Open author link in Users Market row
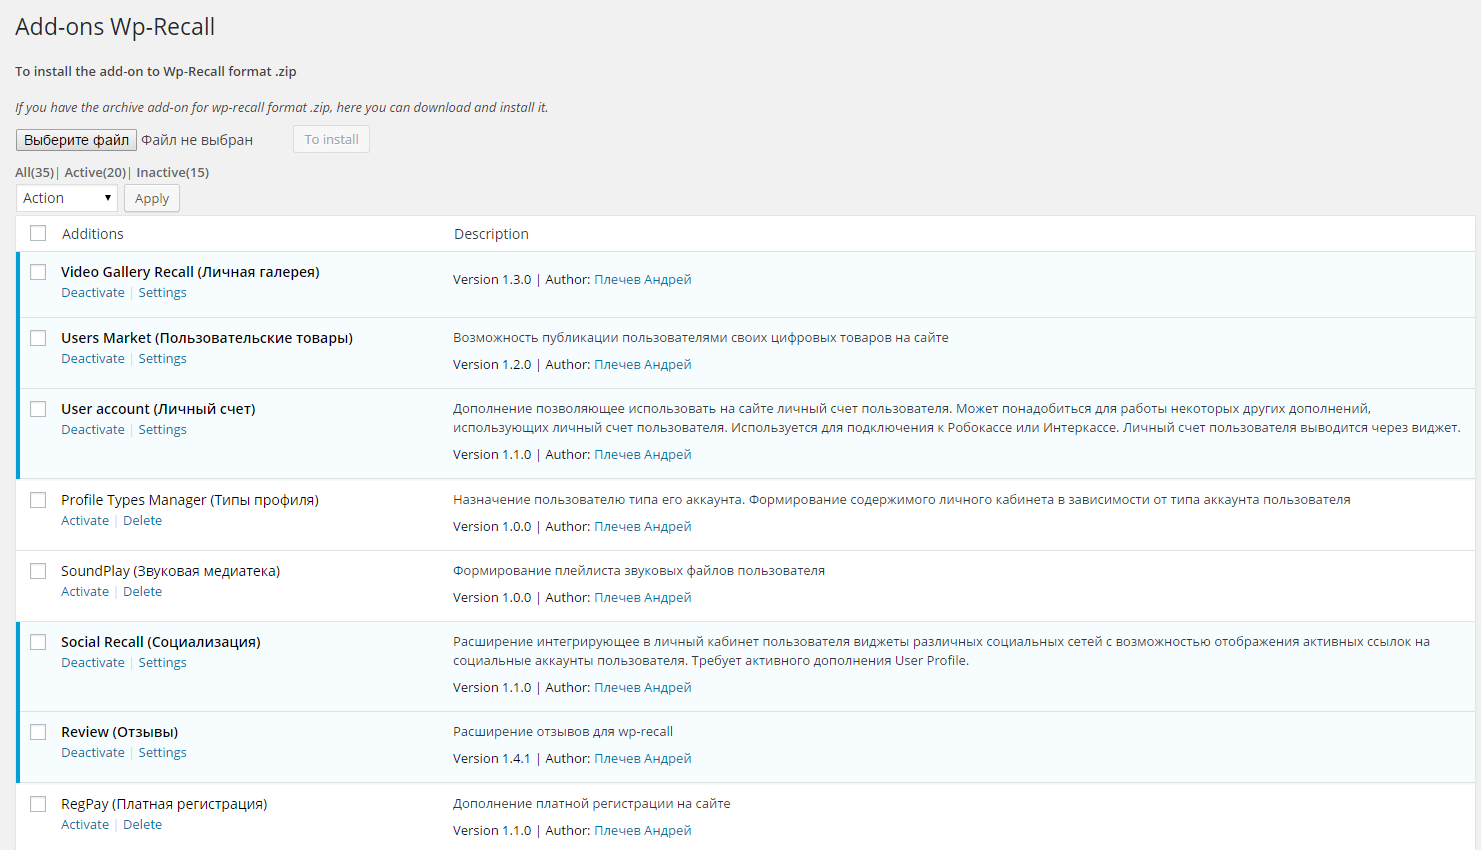Image resolution: width=1481 pixels, height=850 pixels. (643, 365)
